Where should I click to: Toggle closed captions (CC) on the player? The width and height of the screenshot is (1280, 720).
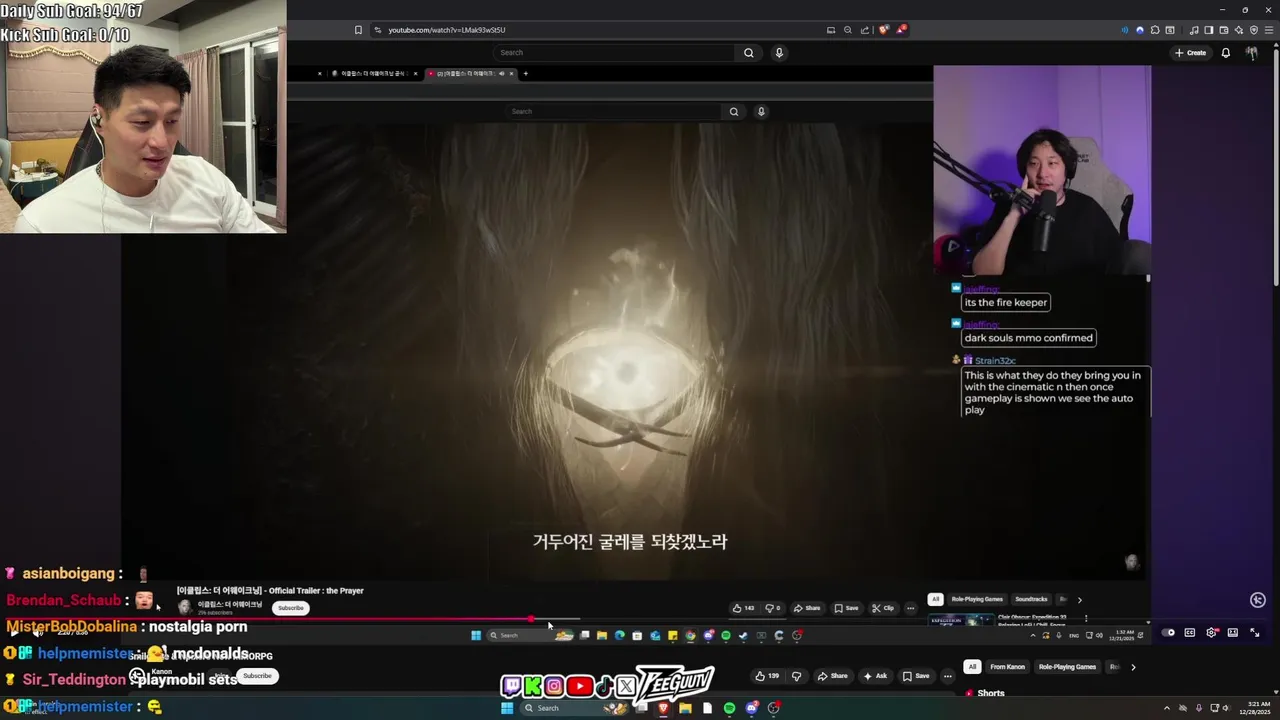(1190, 632)
